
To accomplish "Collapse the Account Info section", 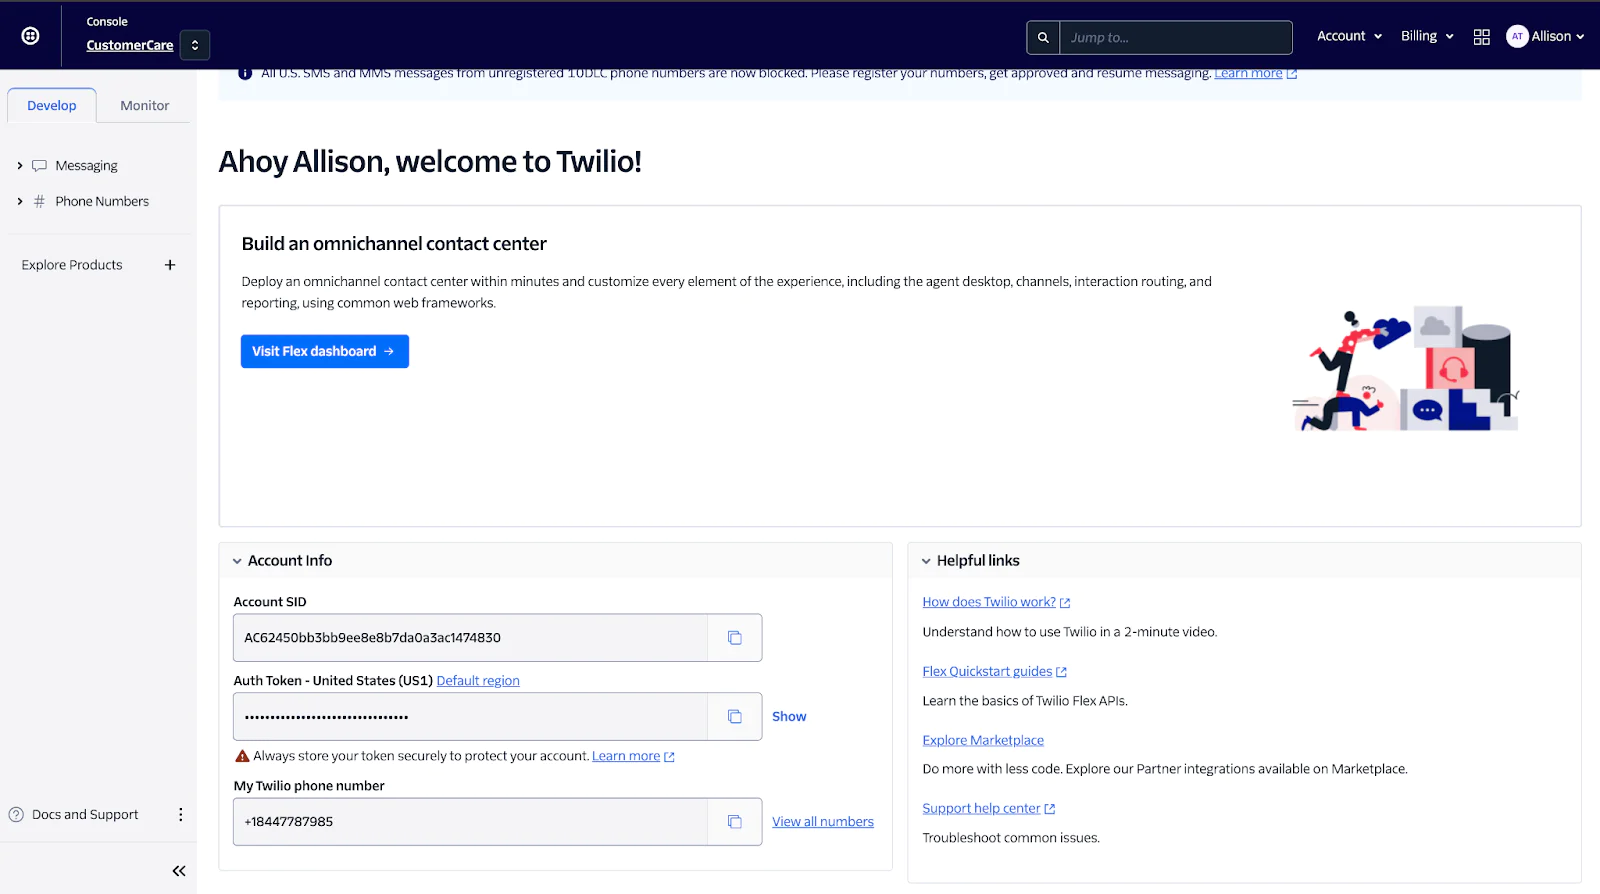I will [x=237, y=561].
